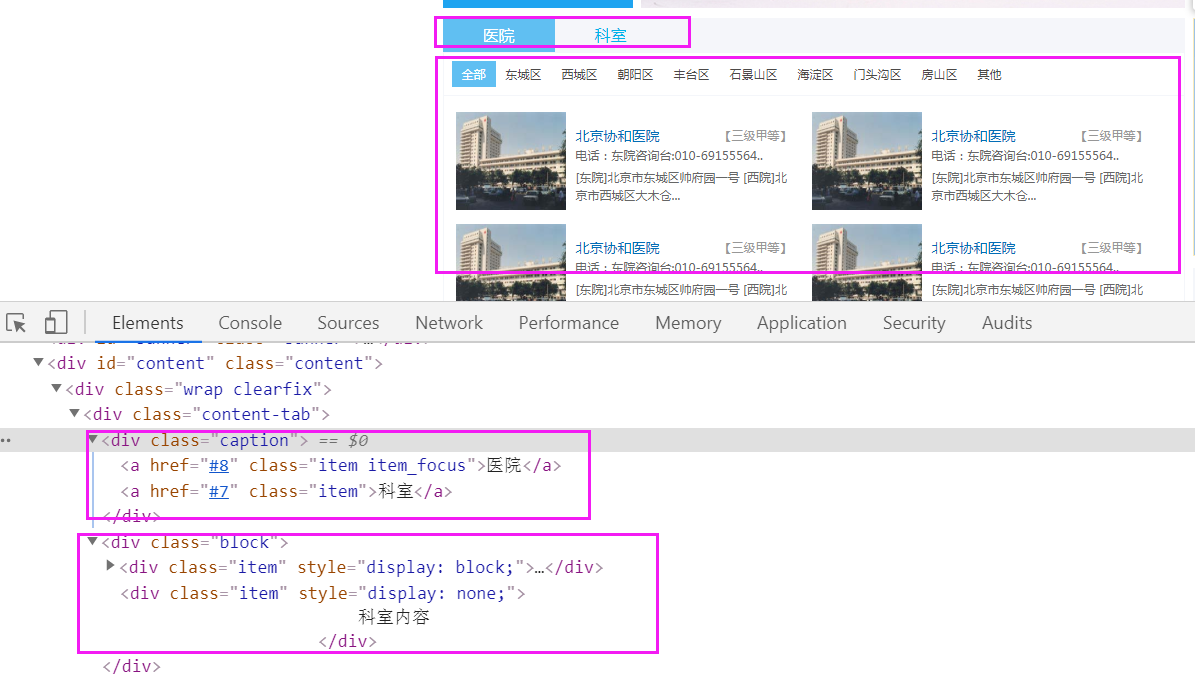Switch to the Application panel
This screenshot has height=684, width=1195.
801,322
